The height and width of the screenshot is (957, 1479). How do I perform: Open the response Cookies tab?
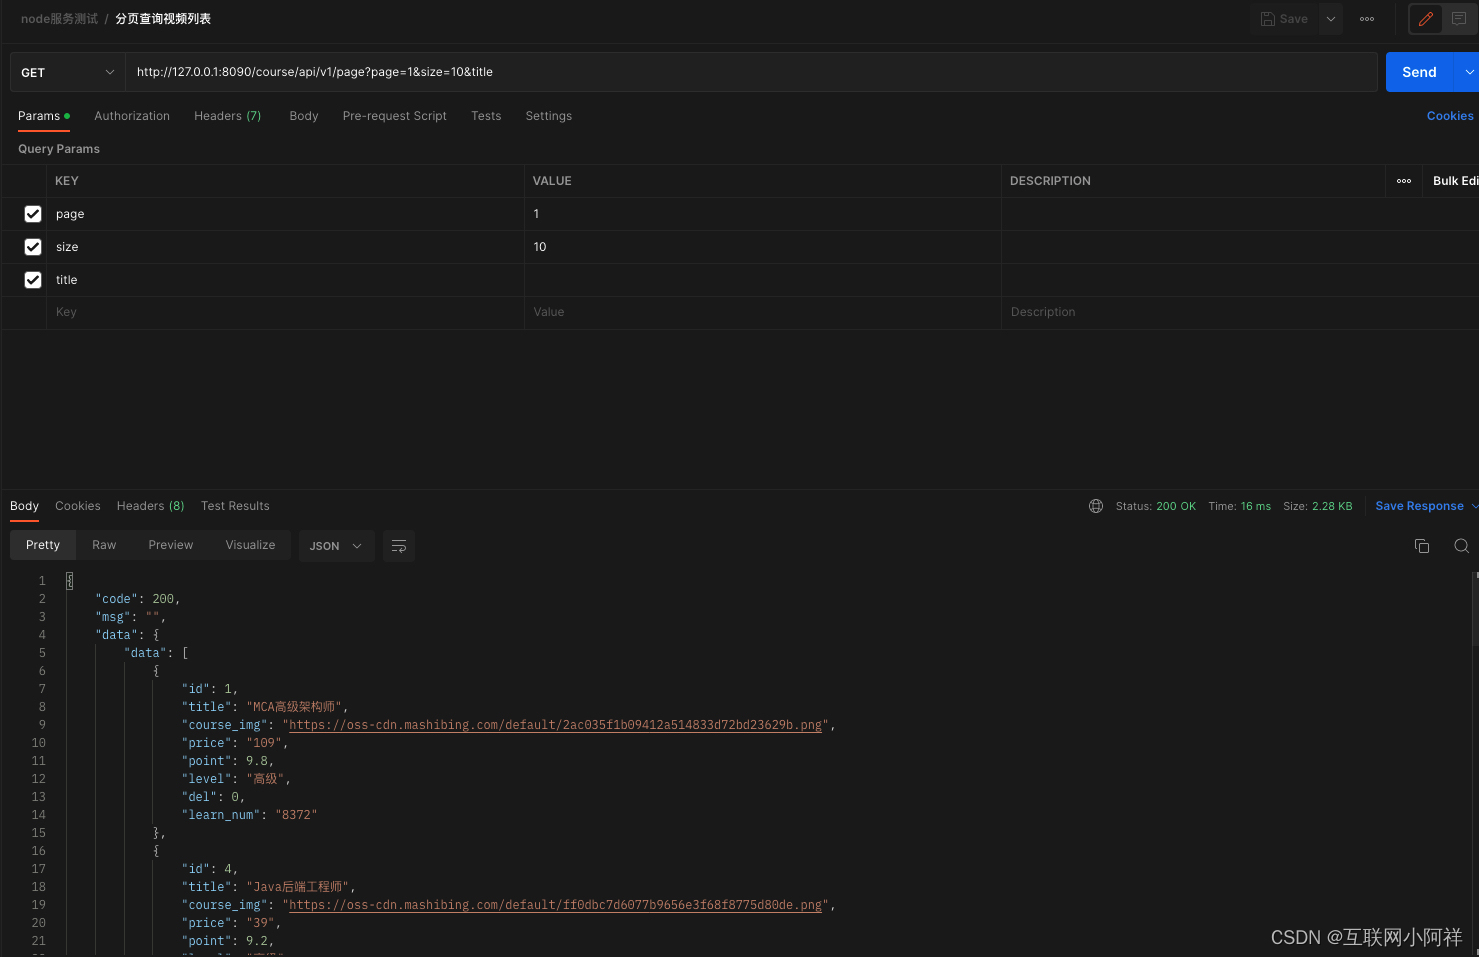click(78, 506)
